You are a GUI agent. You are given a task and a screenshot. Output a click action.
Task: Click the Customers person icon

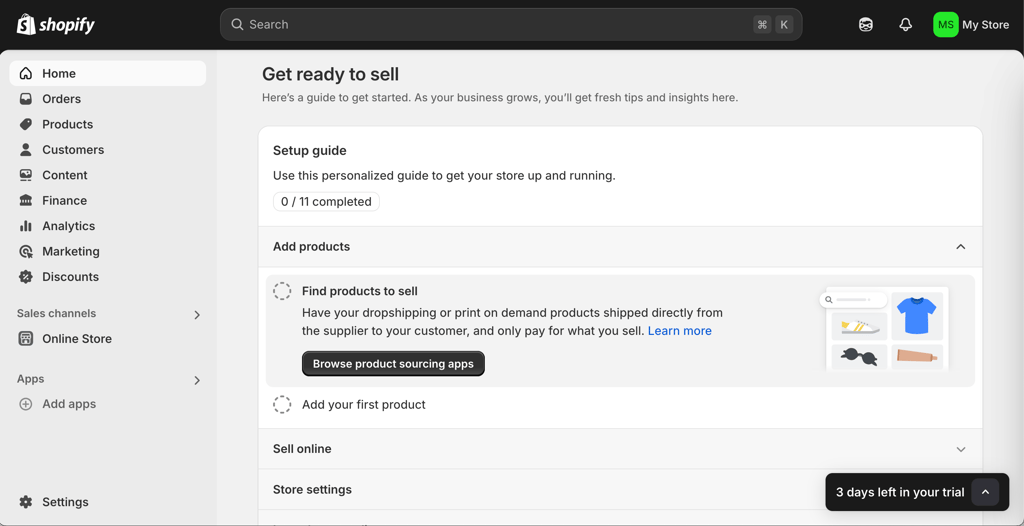click(25, 150)
